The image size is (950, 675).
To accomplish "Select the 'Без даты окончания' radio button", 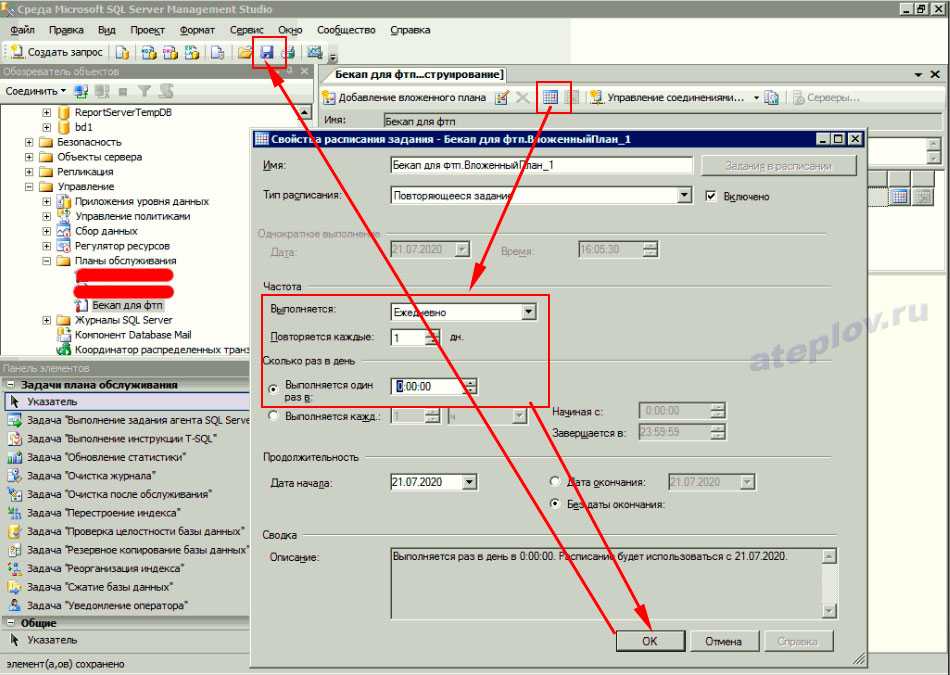I will [555, 504].
